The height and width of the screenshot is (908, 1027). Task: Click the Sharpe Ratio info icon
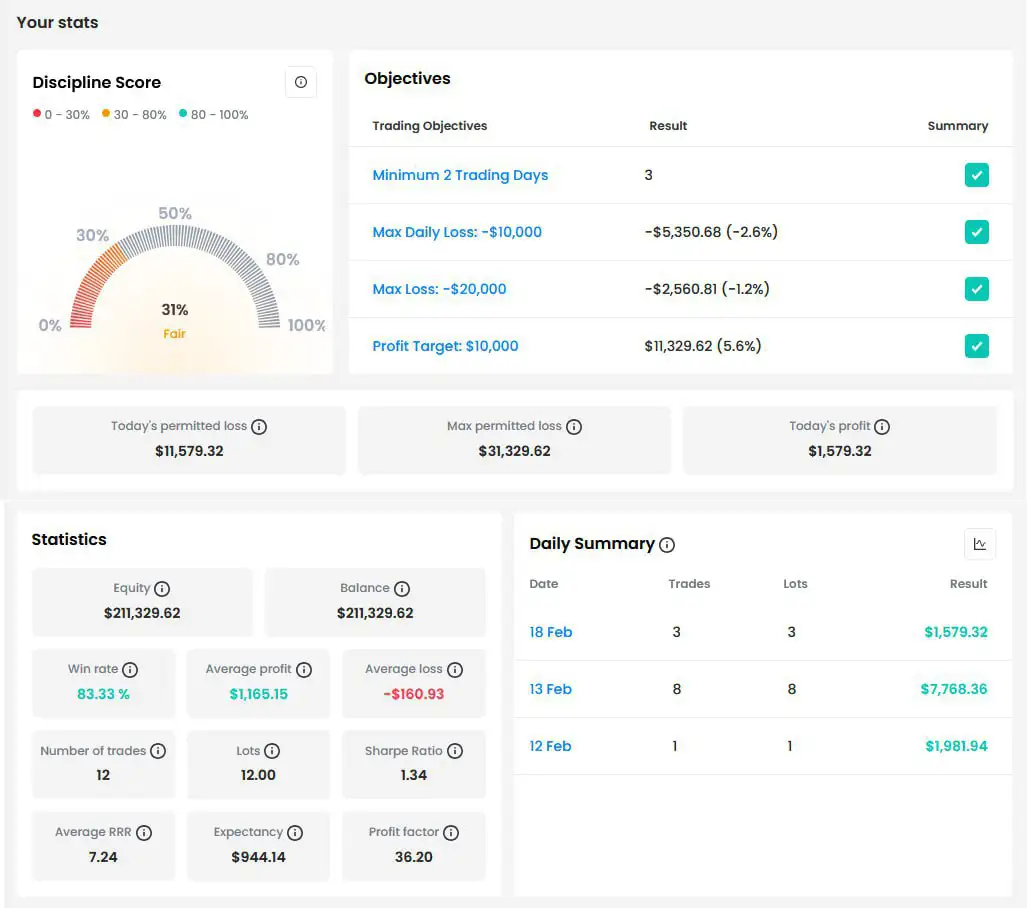coord(455,751)
